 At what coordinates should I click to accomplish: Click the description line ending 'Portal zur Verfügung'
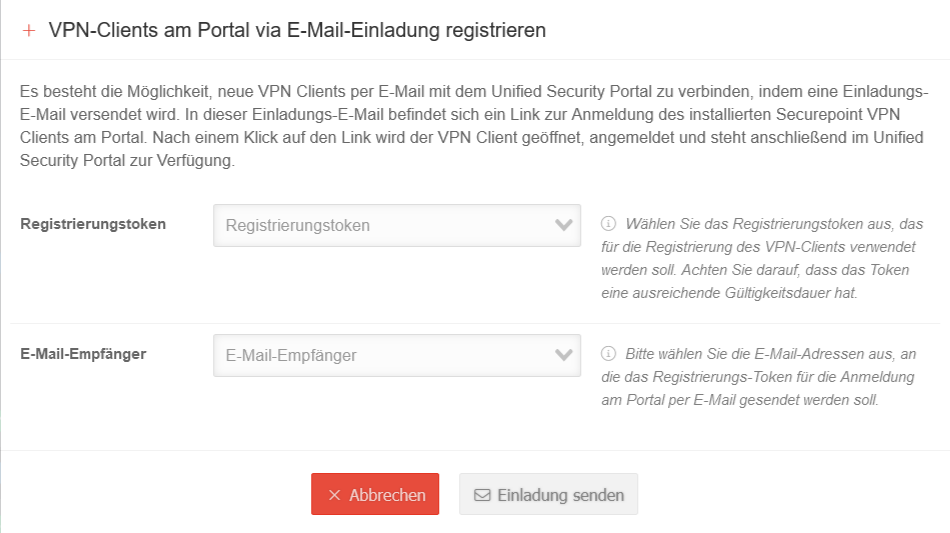(127, 161)
